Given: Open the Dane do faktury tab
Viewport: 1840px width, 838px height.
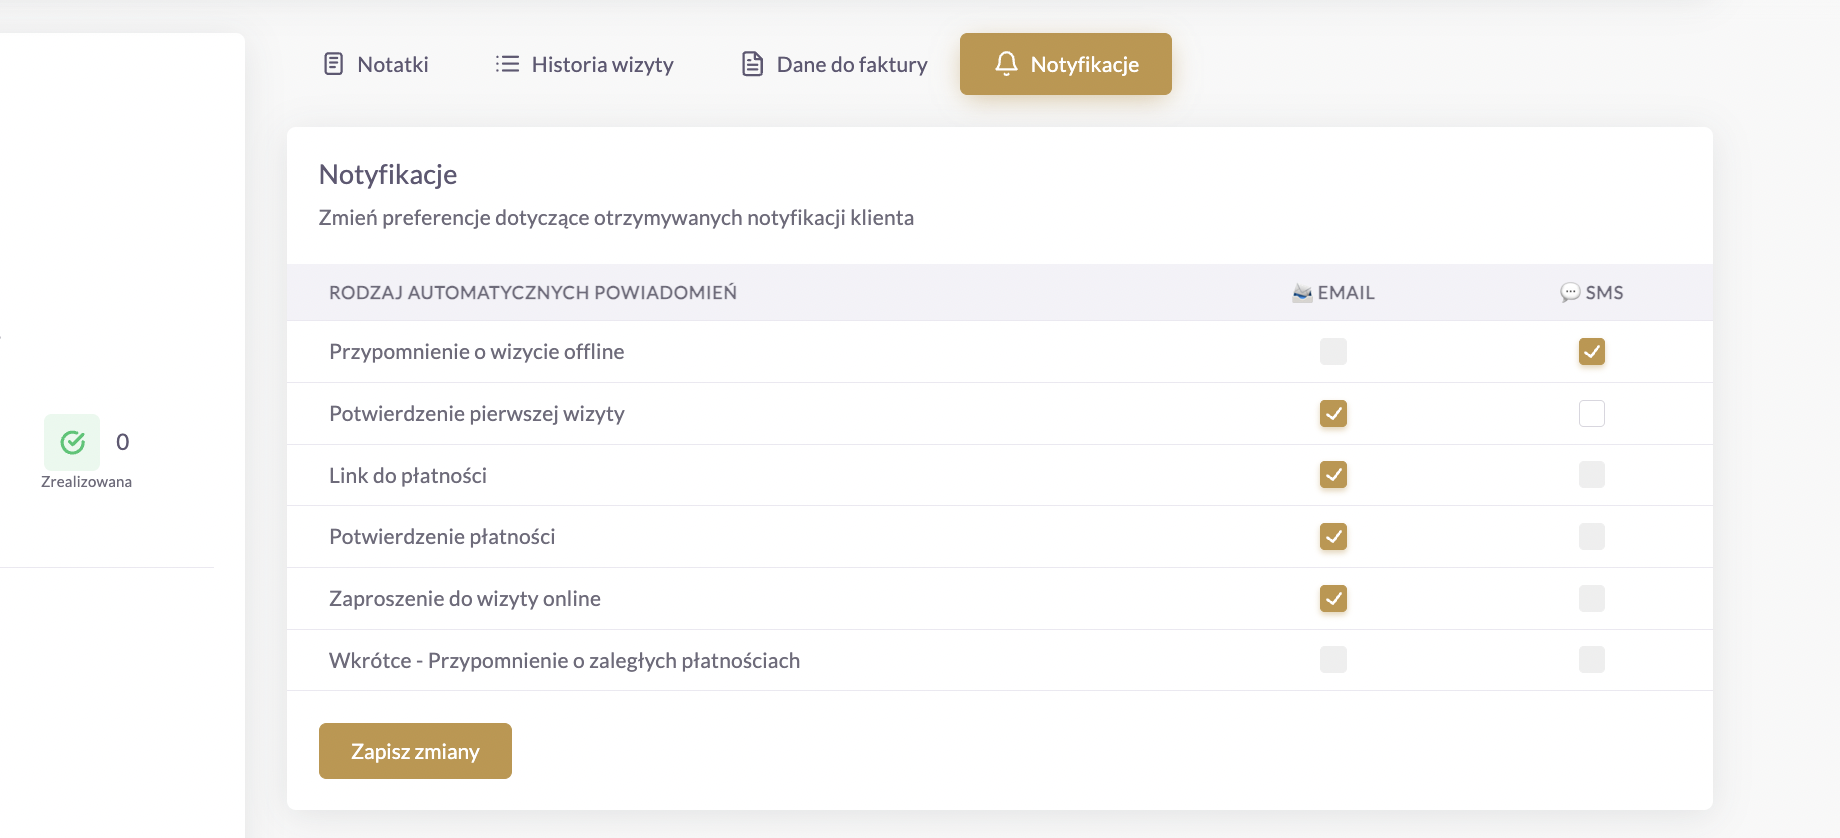Looking at the screenshot, I should 834,64.
